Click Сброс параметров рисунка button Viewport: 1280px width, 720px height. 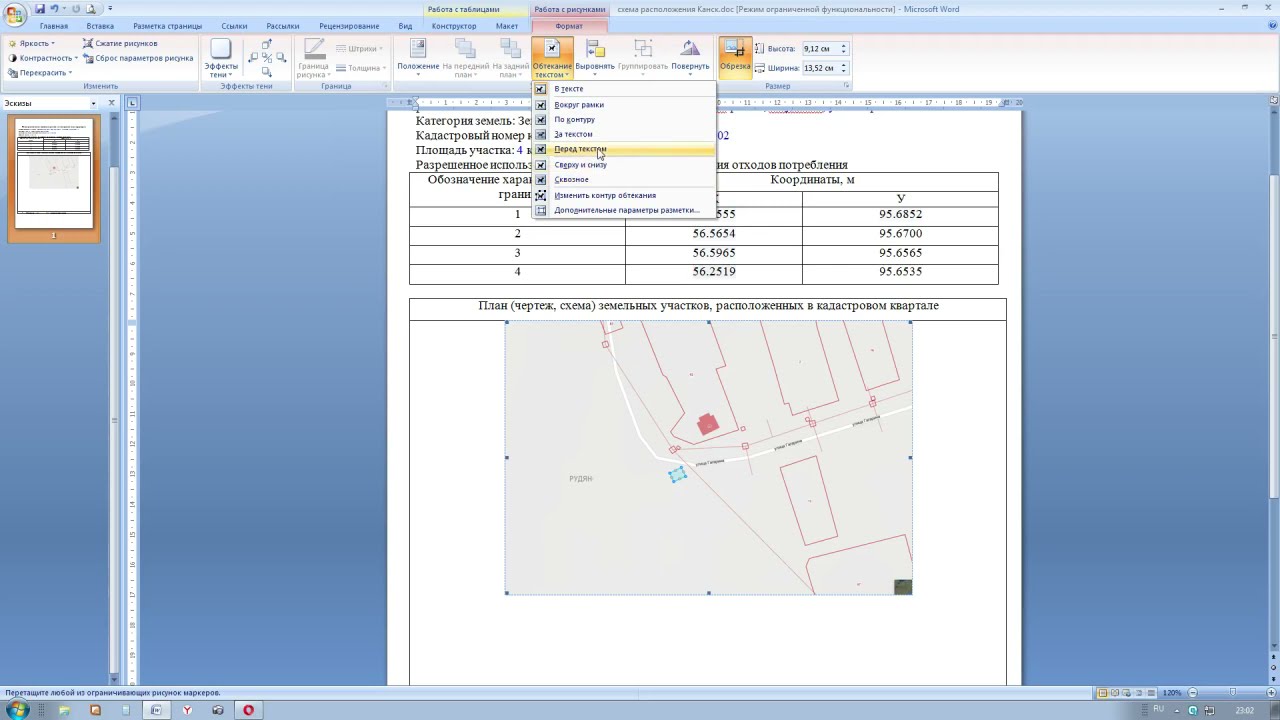tap(138, 58)
